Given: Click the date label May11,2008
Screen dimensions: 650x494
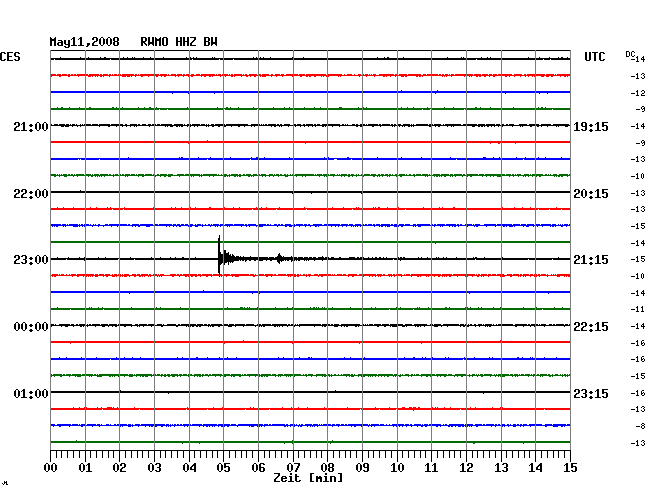Looking at the screenshot, I should (85, 42).
